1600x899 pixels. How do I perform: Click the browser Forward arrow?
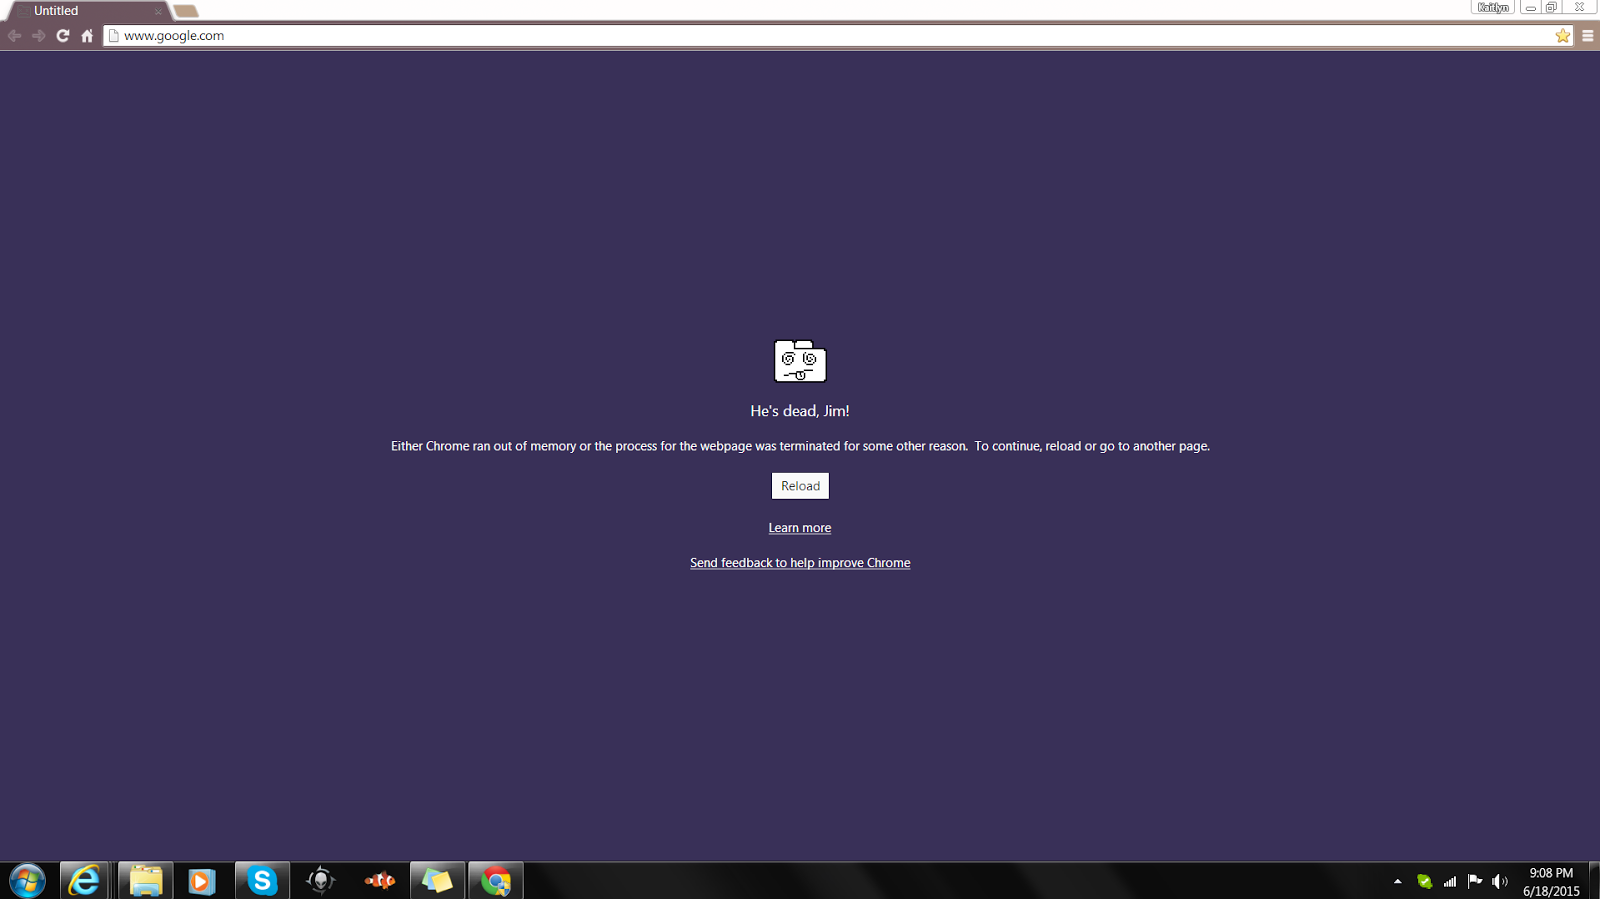pyautogui.click(x=38, y=36)
